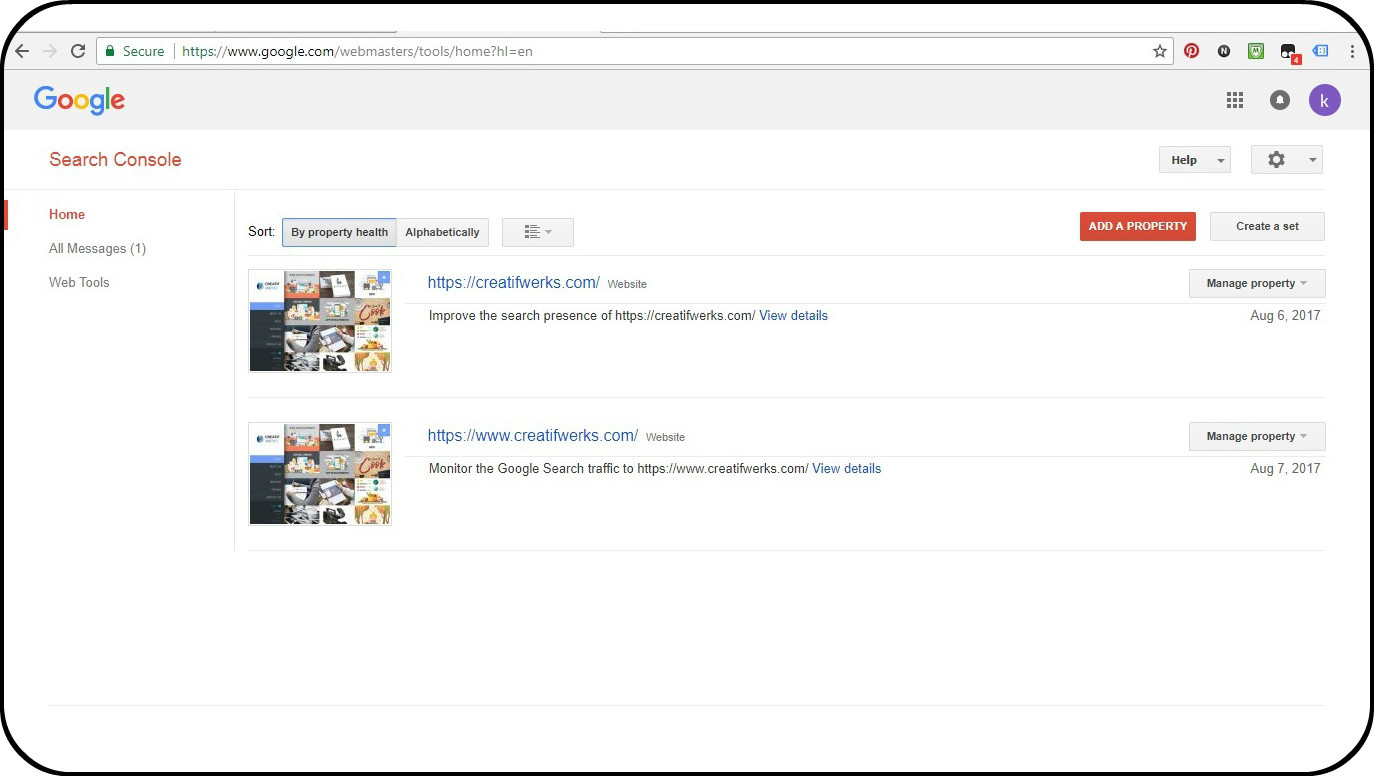The width and height of the screenshot is (1374, 776).
Task: Open the https://www.creatifwerks.com/ property link
Action: [533, 436]
